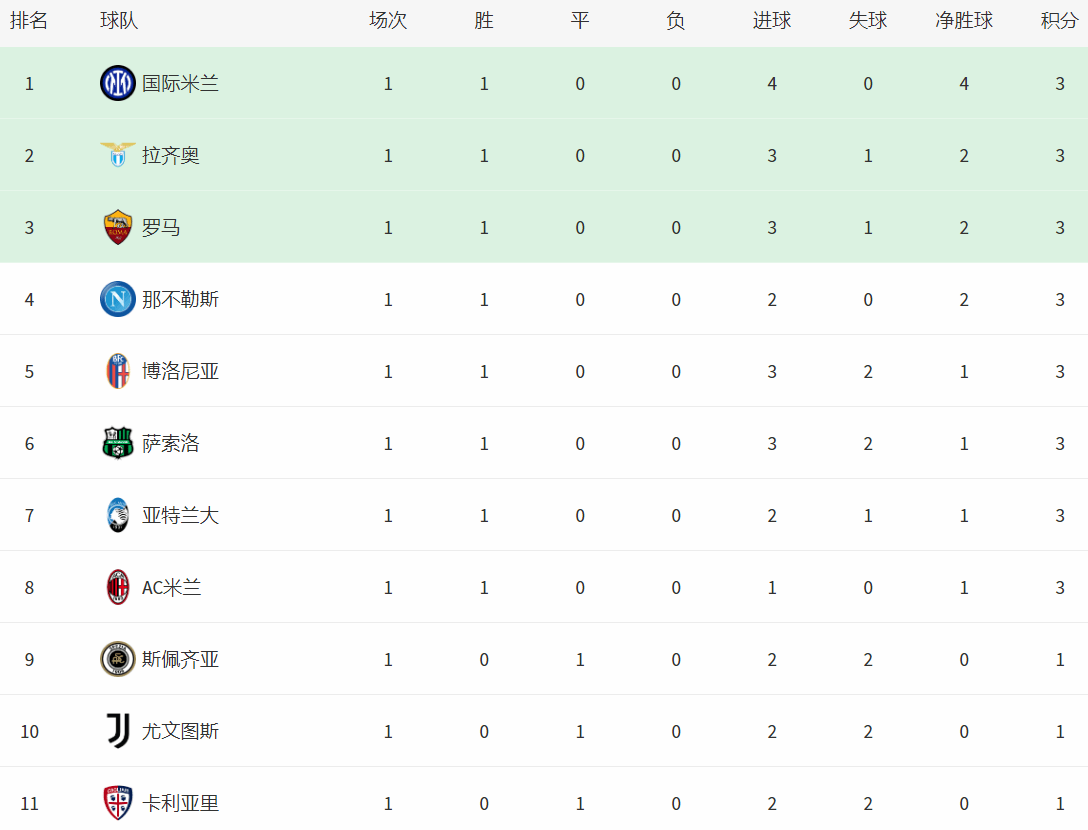Image resolution: width=1088 pixels, height=830 pixels.
Task: Open the 国际米兰 team name link
Action: 180,84
